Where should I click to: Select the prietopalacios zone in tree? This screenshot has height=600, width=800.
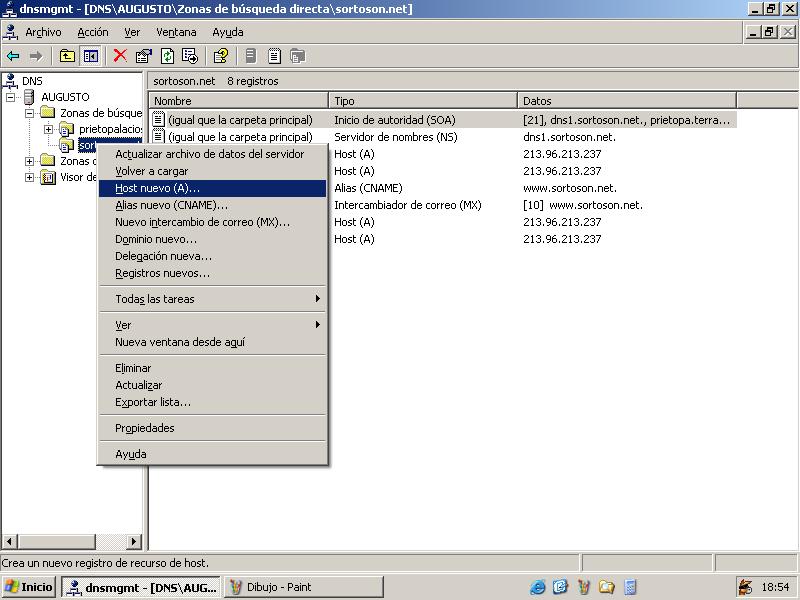(x=110, y=129)
